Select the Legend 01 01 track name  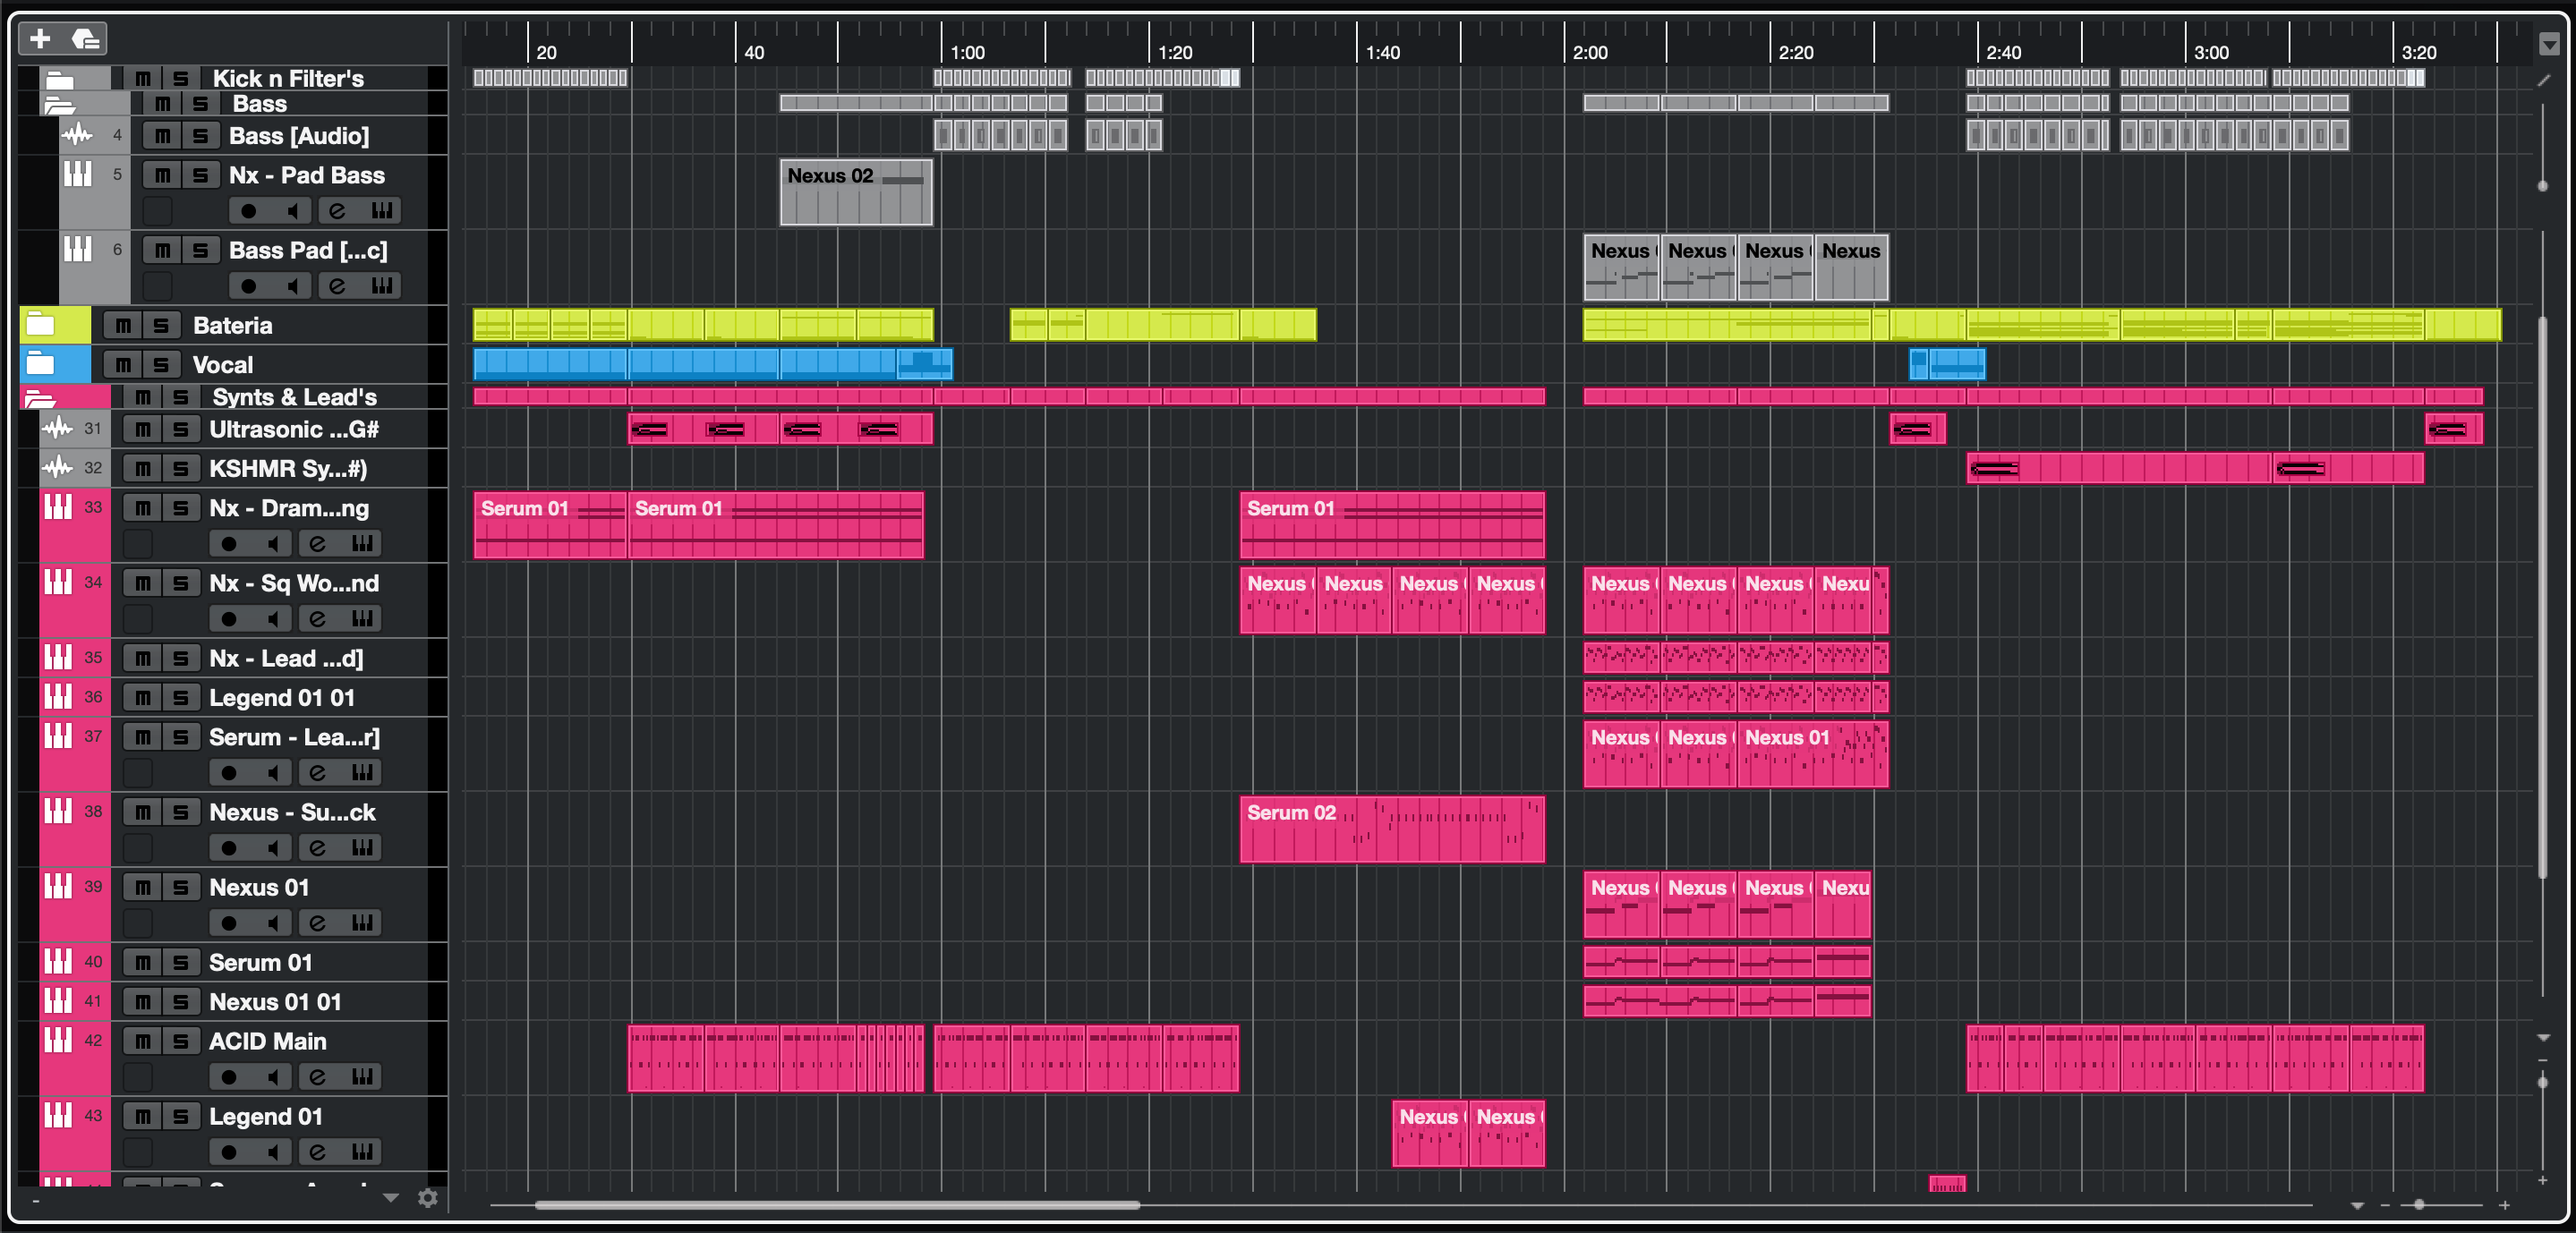coord(282,698)
